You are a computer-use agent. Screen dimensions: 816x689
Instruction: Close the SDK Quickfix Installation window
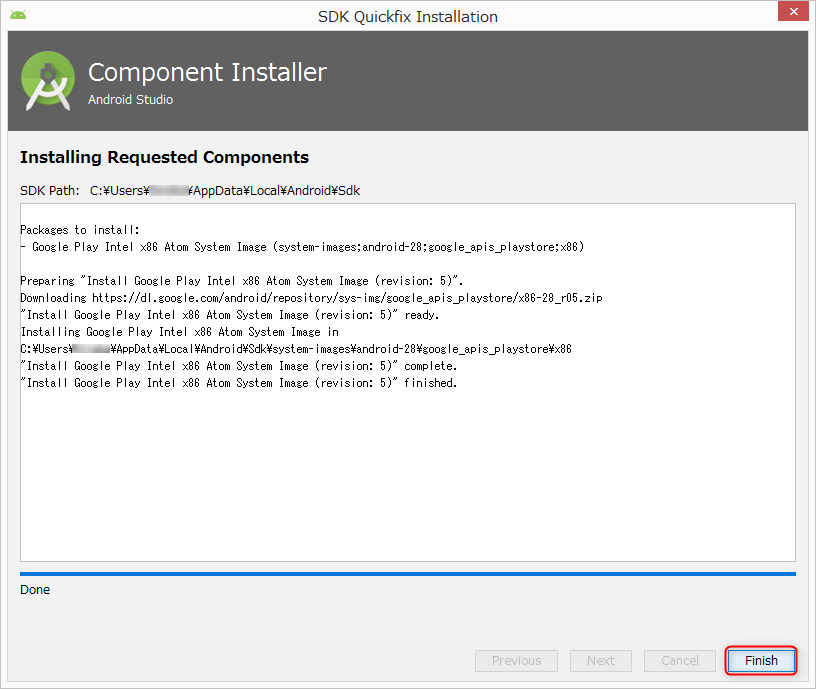793,11
